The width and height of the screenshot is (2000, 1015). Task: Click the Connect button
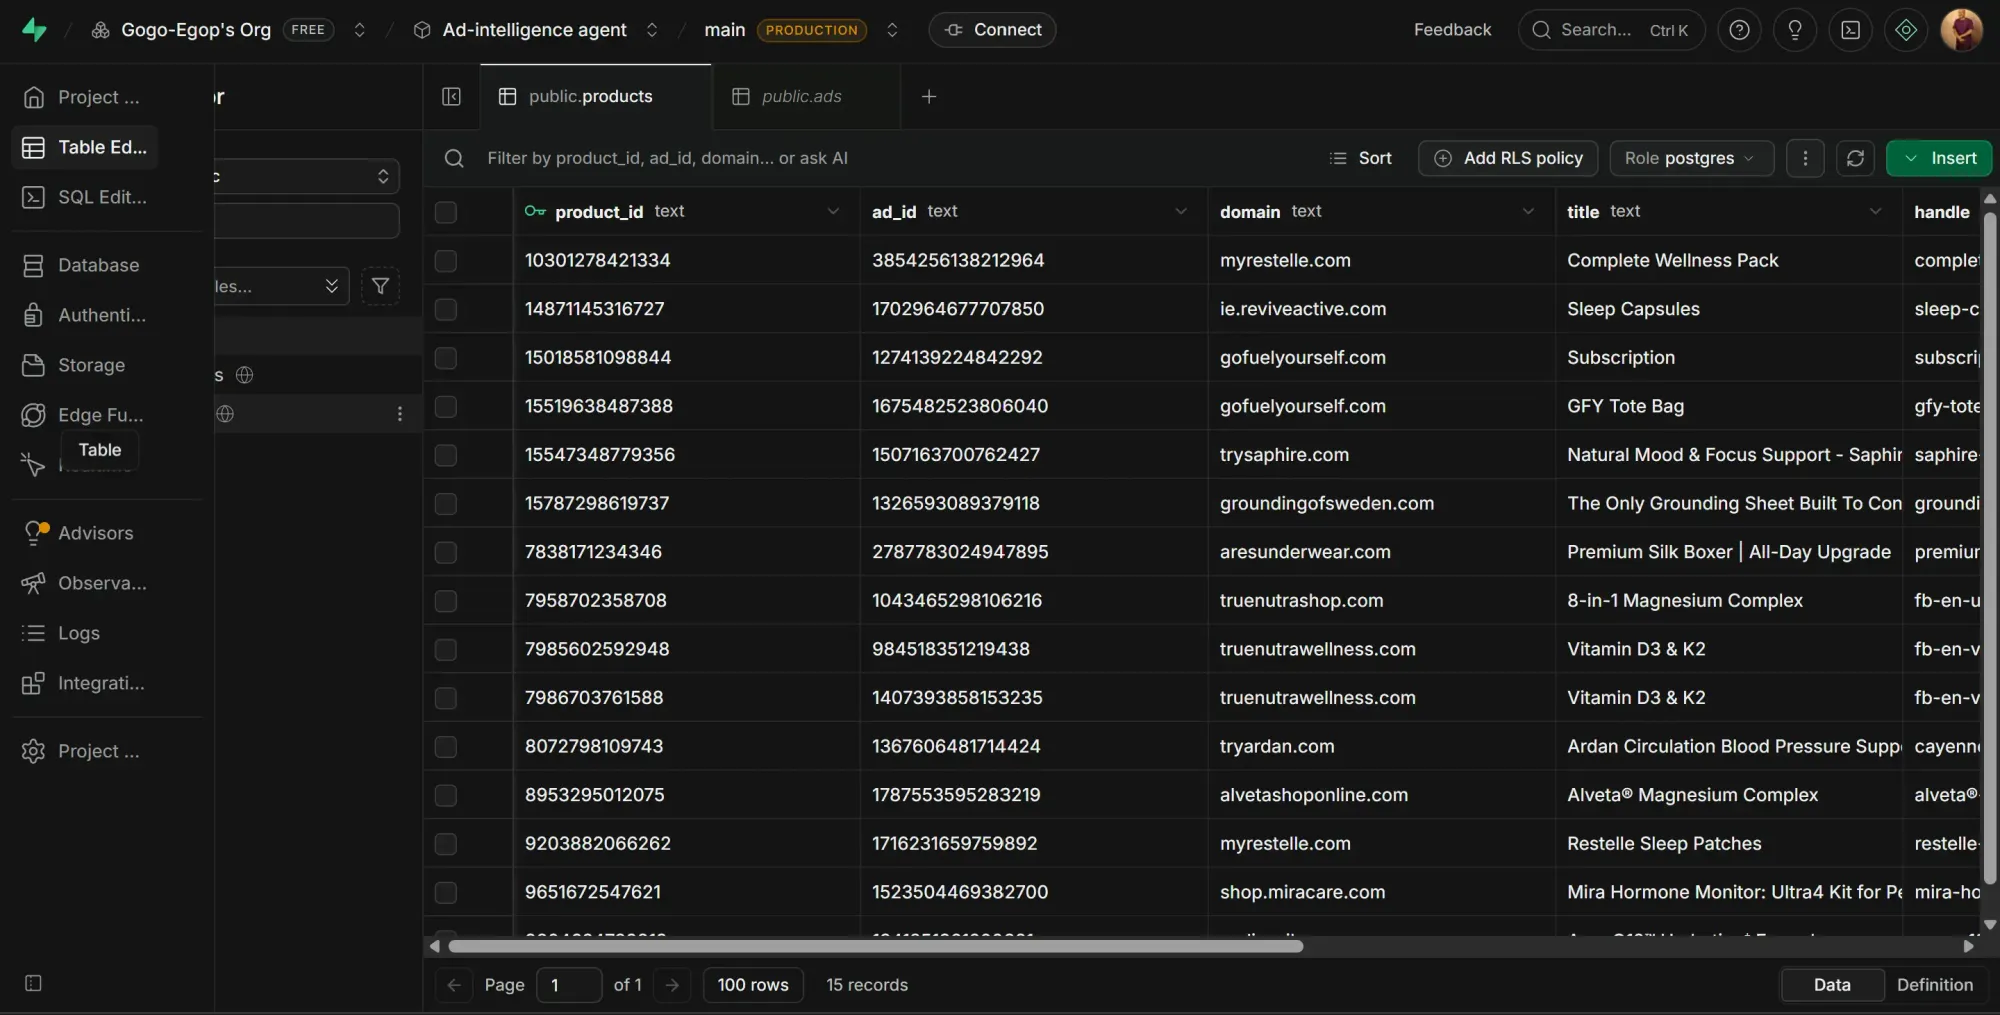tap(992, 30)
